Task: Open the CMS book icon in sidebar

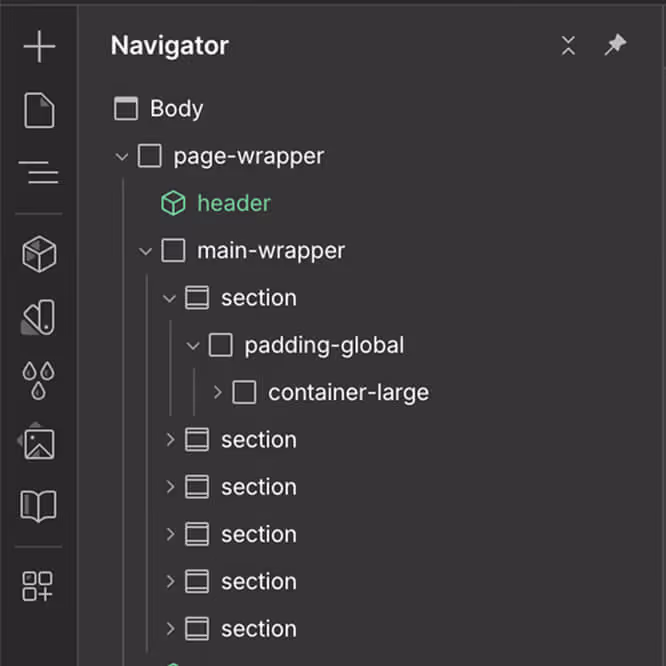Action: point(38,505)
